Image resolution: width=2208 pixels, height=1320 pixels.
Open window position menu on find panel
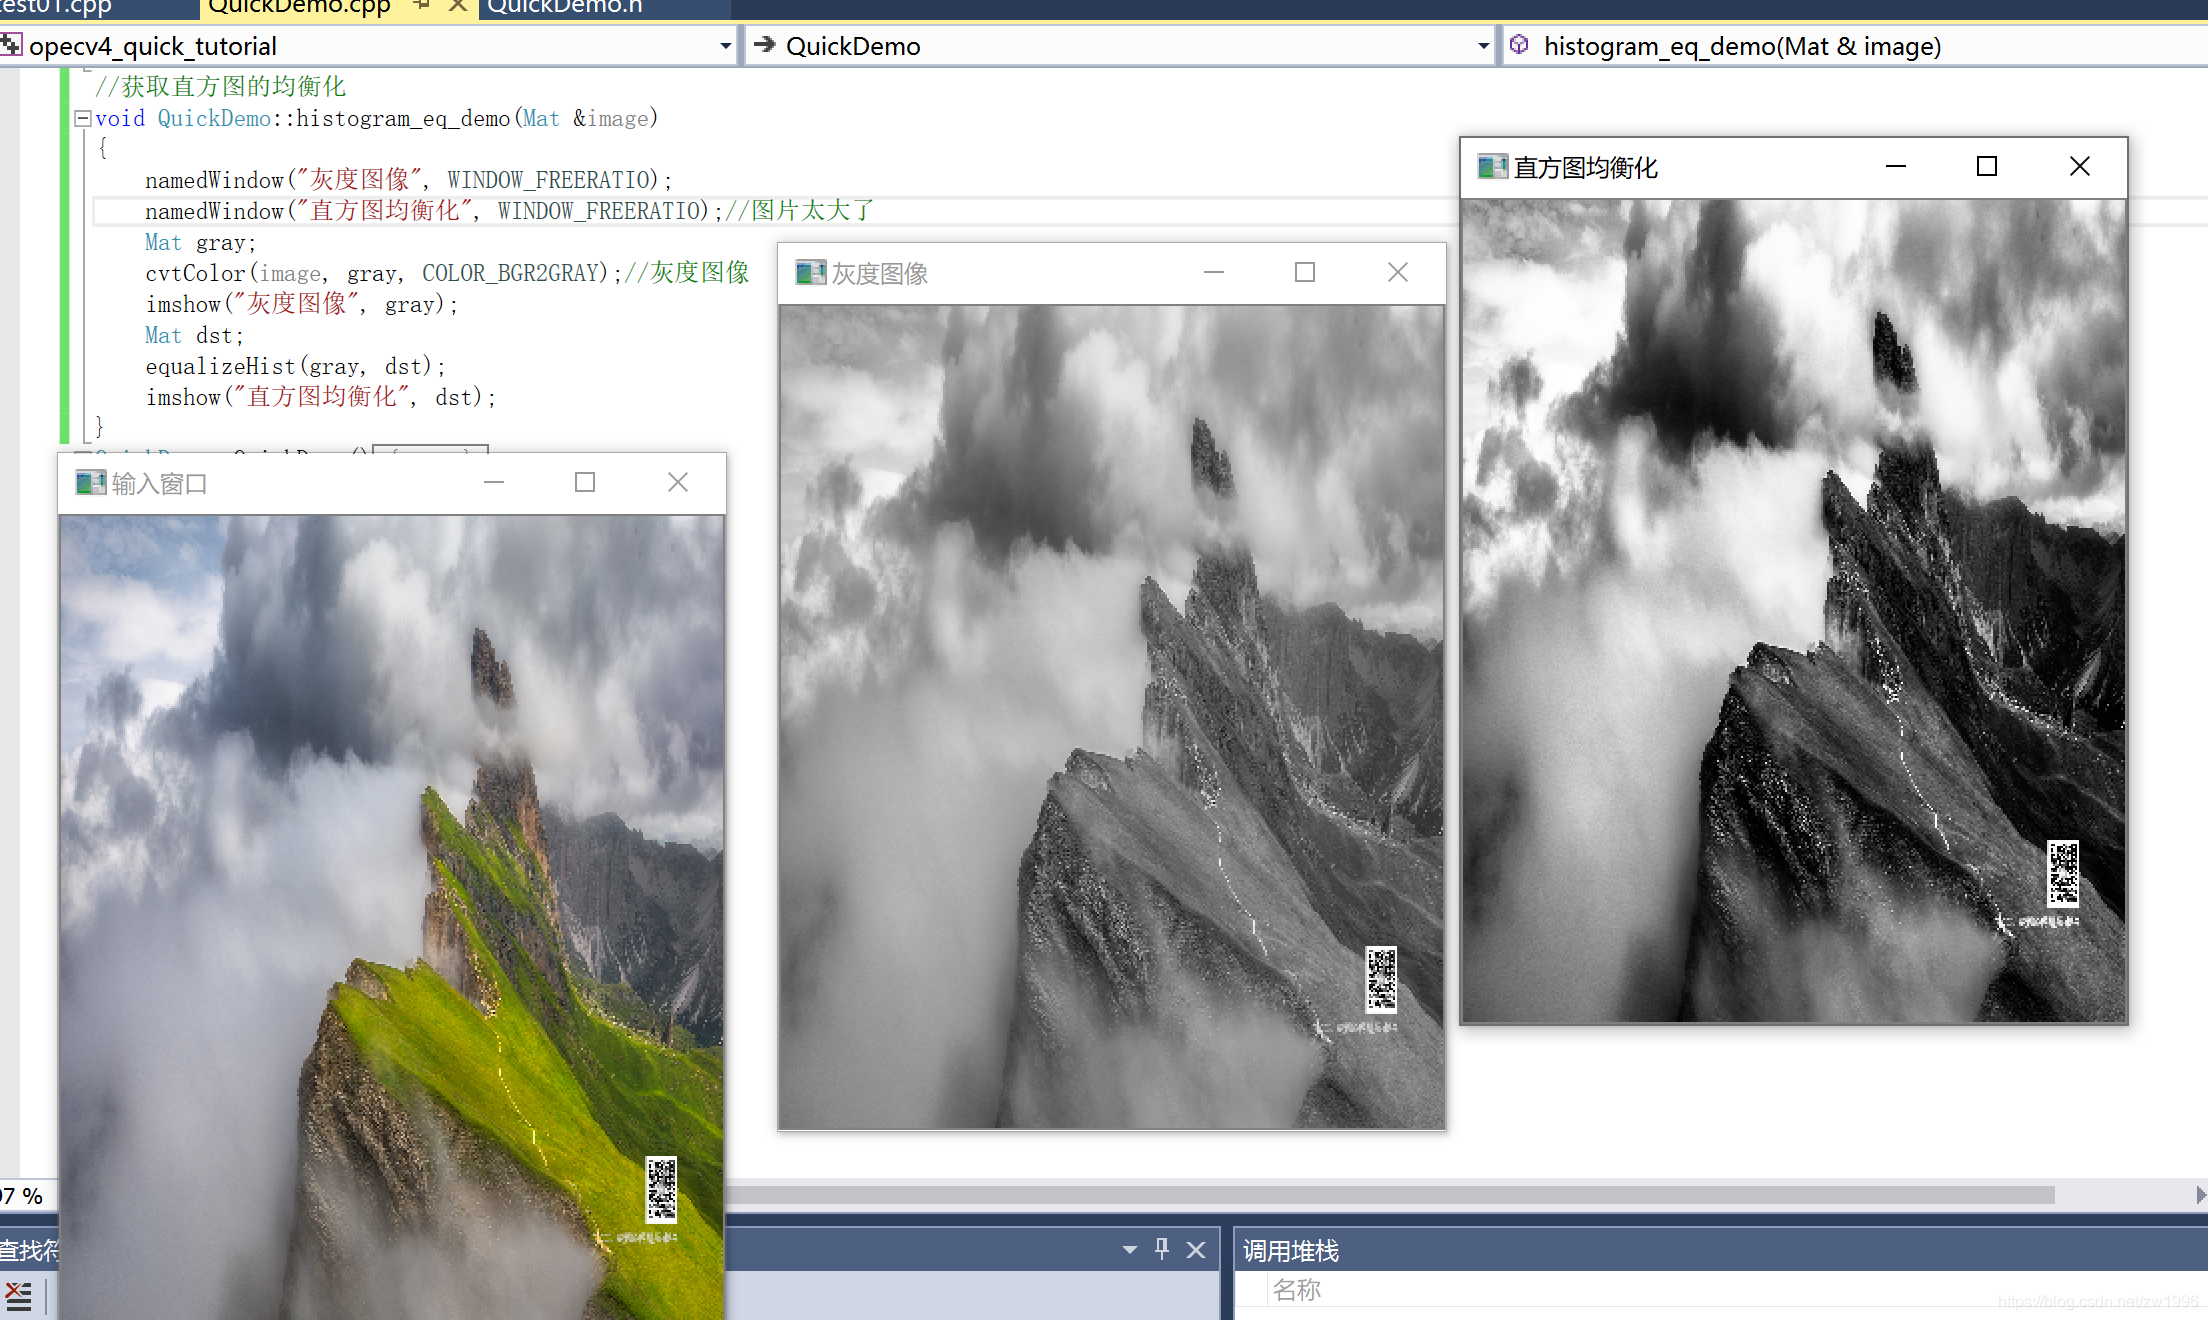1129,1249
